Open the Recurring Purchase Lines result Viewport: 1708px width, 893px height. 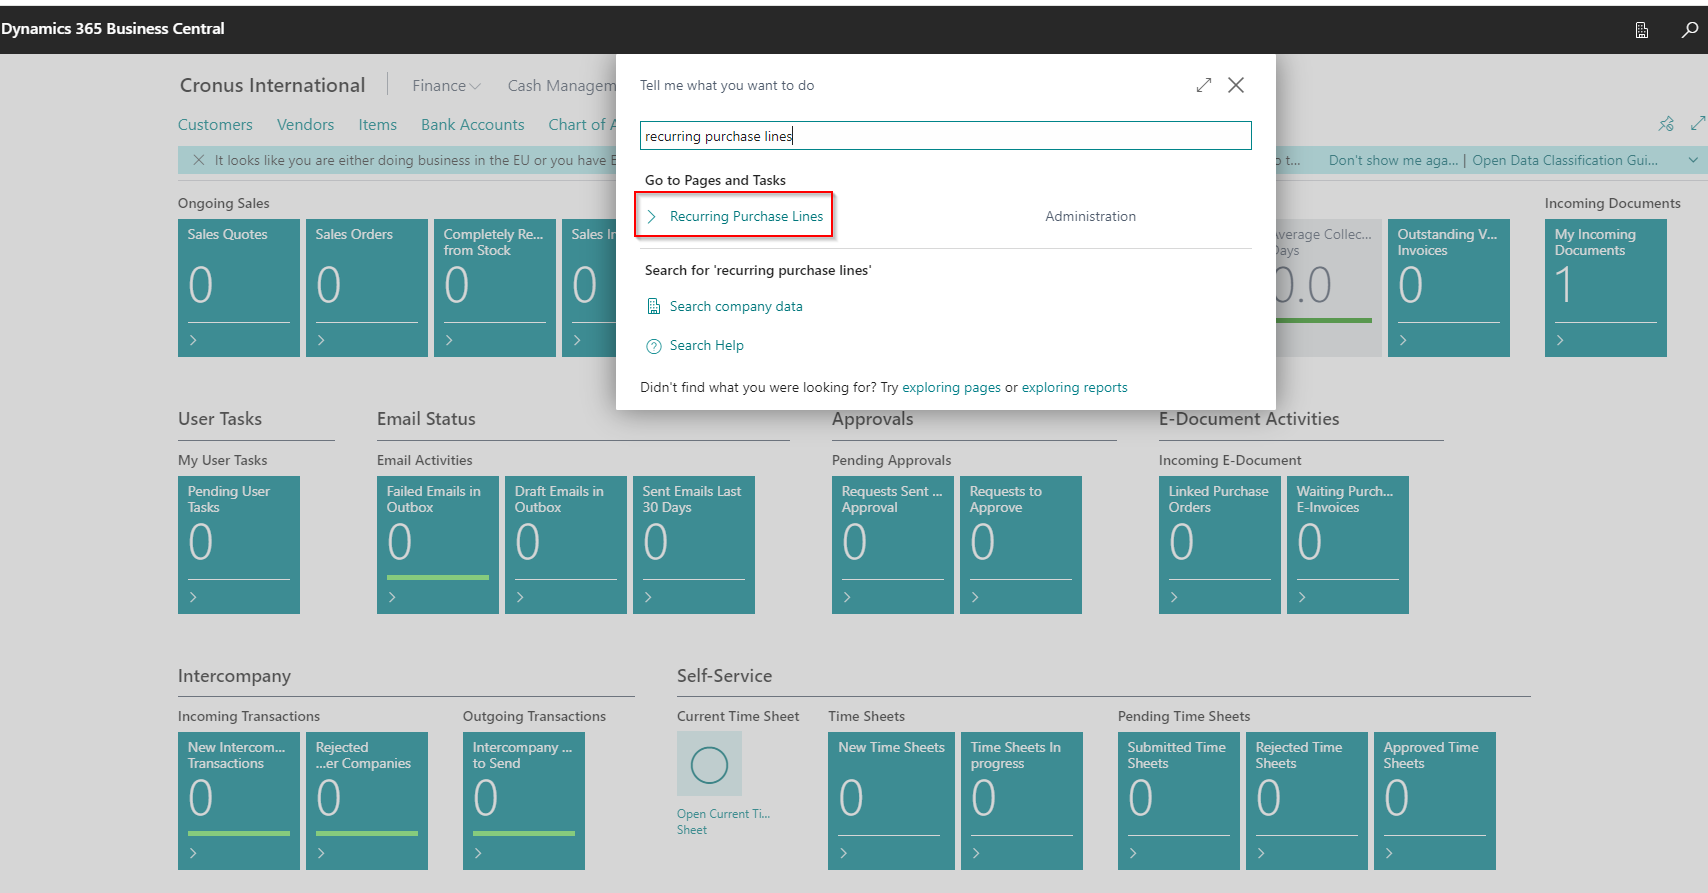746,216
